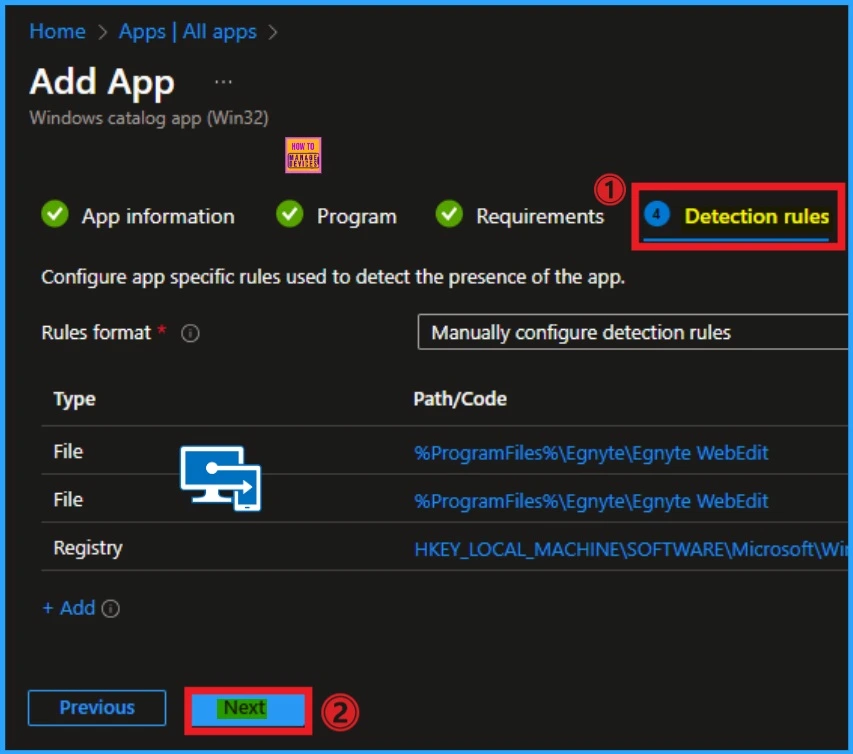Click the green check beside Requirements
The width and height of the screenshot is (853, 754).
click(449, 214)
